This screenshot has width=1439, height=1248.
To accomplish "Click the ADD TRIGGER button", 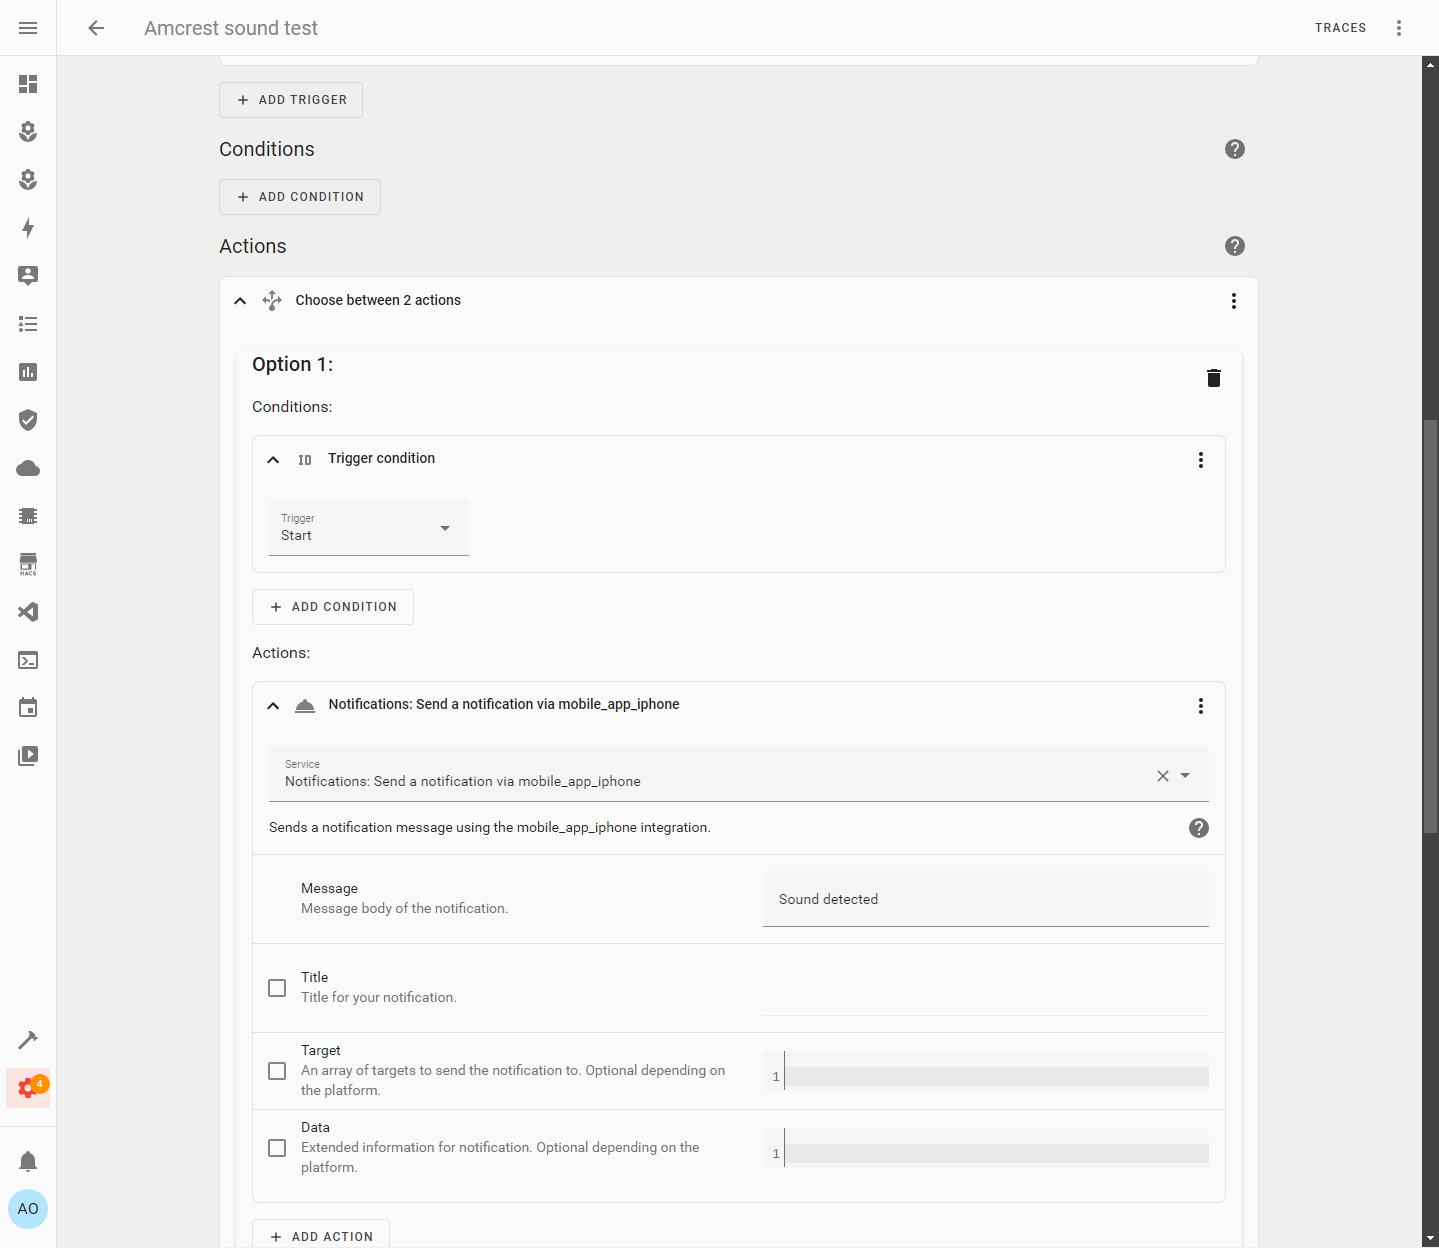I will (x=290, y=99).
